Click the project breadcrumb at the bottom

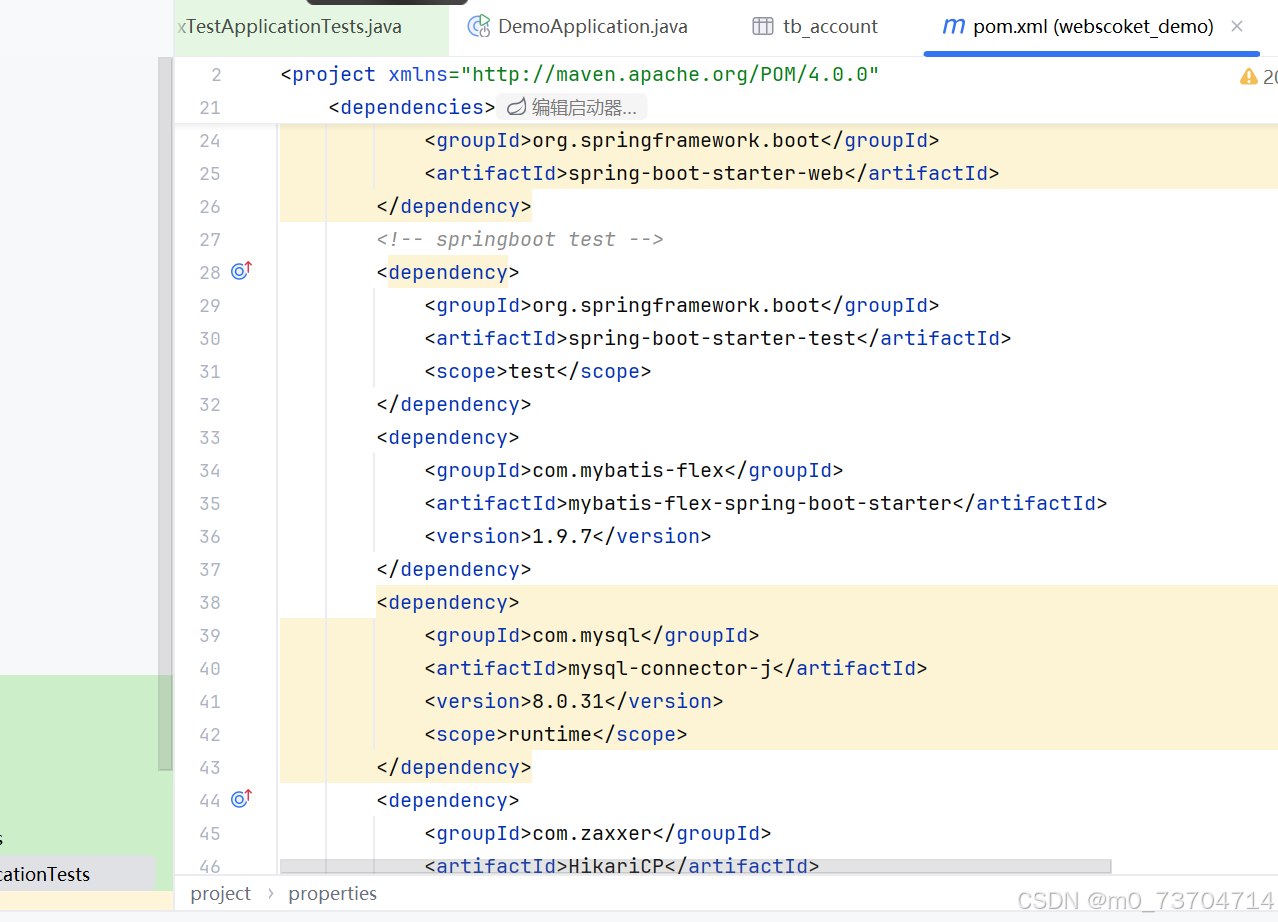(x=220, y=893)
